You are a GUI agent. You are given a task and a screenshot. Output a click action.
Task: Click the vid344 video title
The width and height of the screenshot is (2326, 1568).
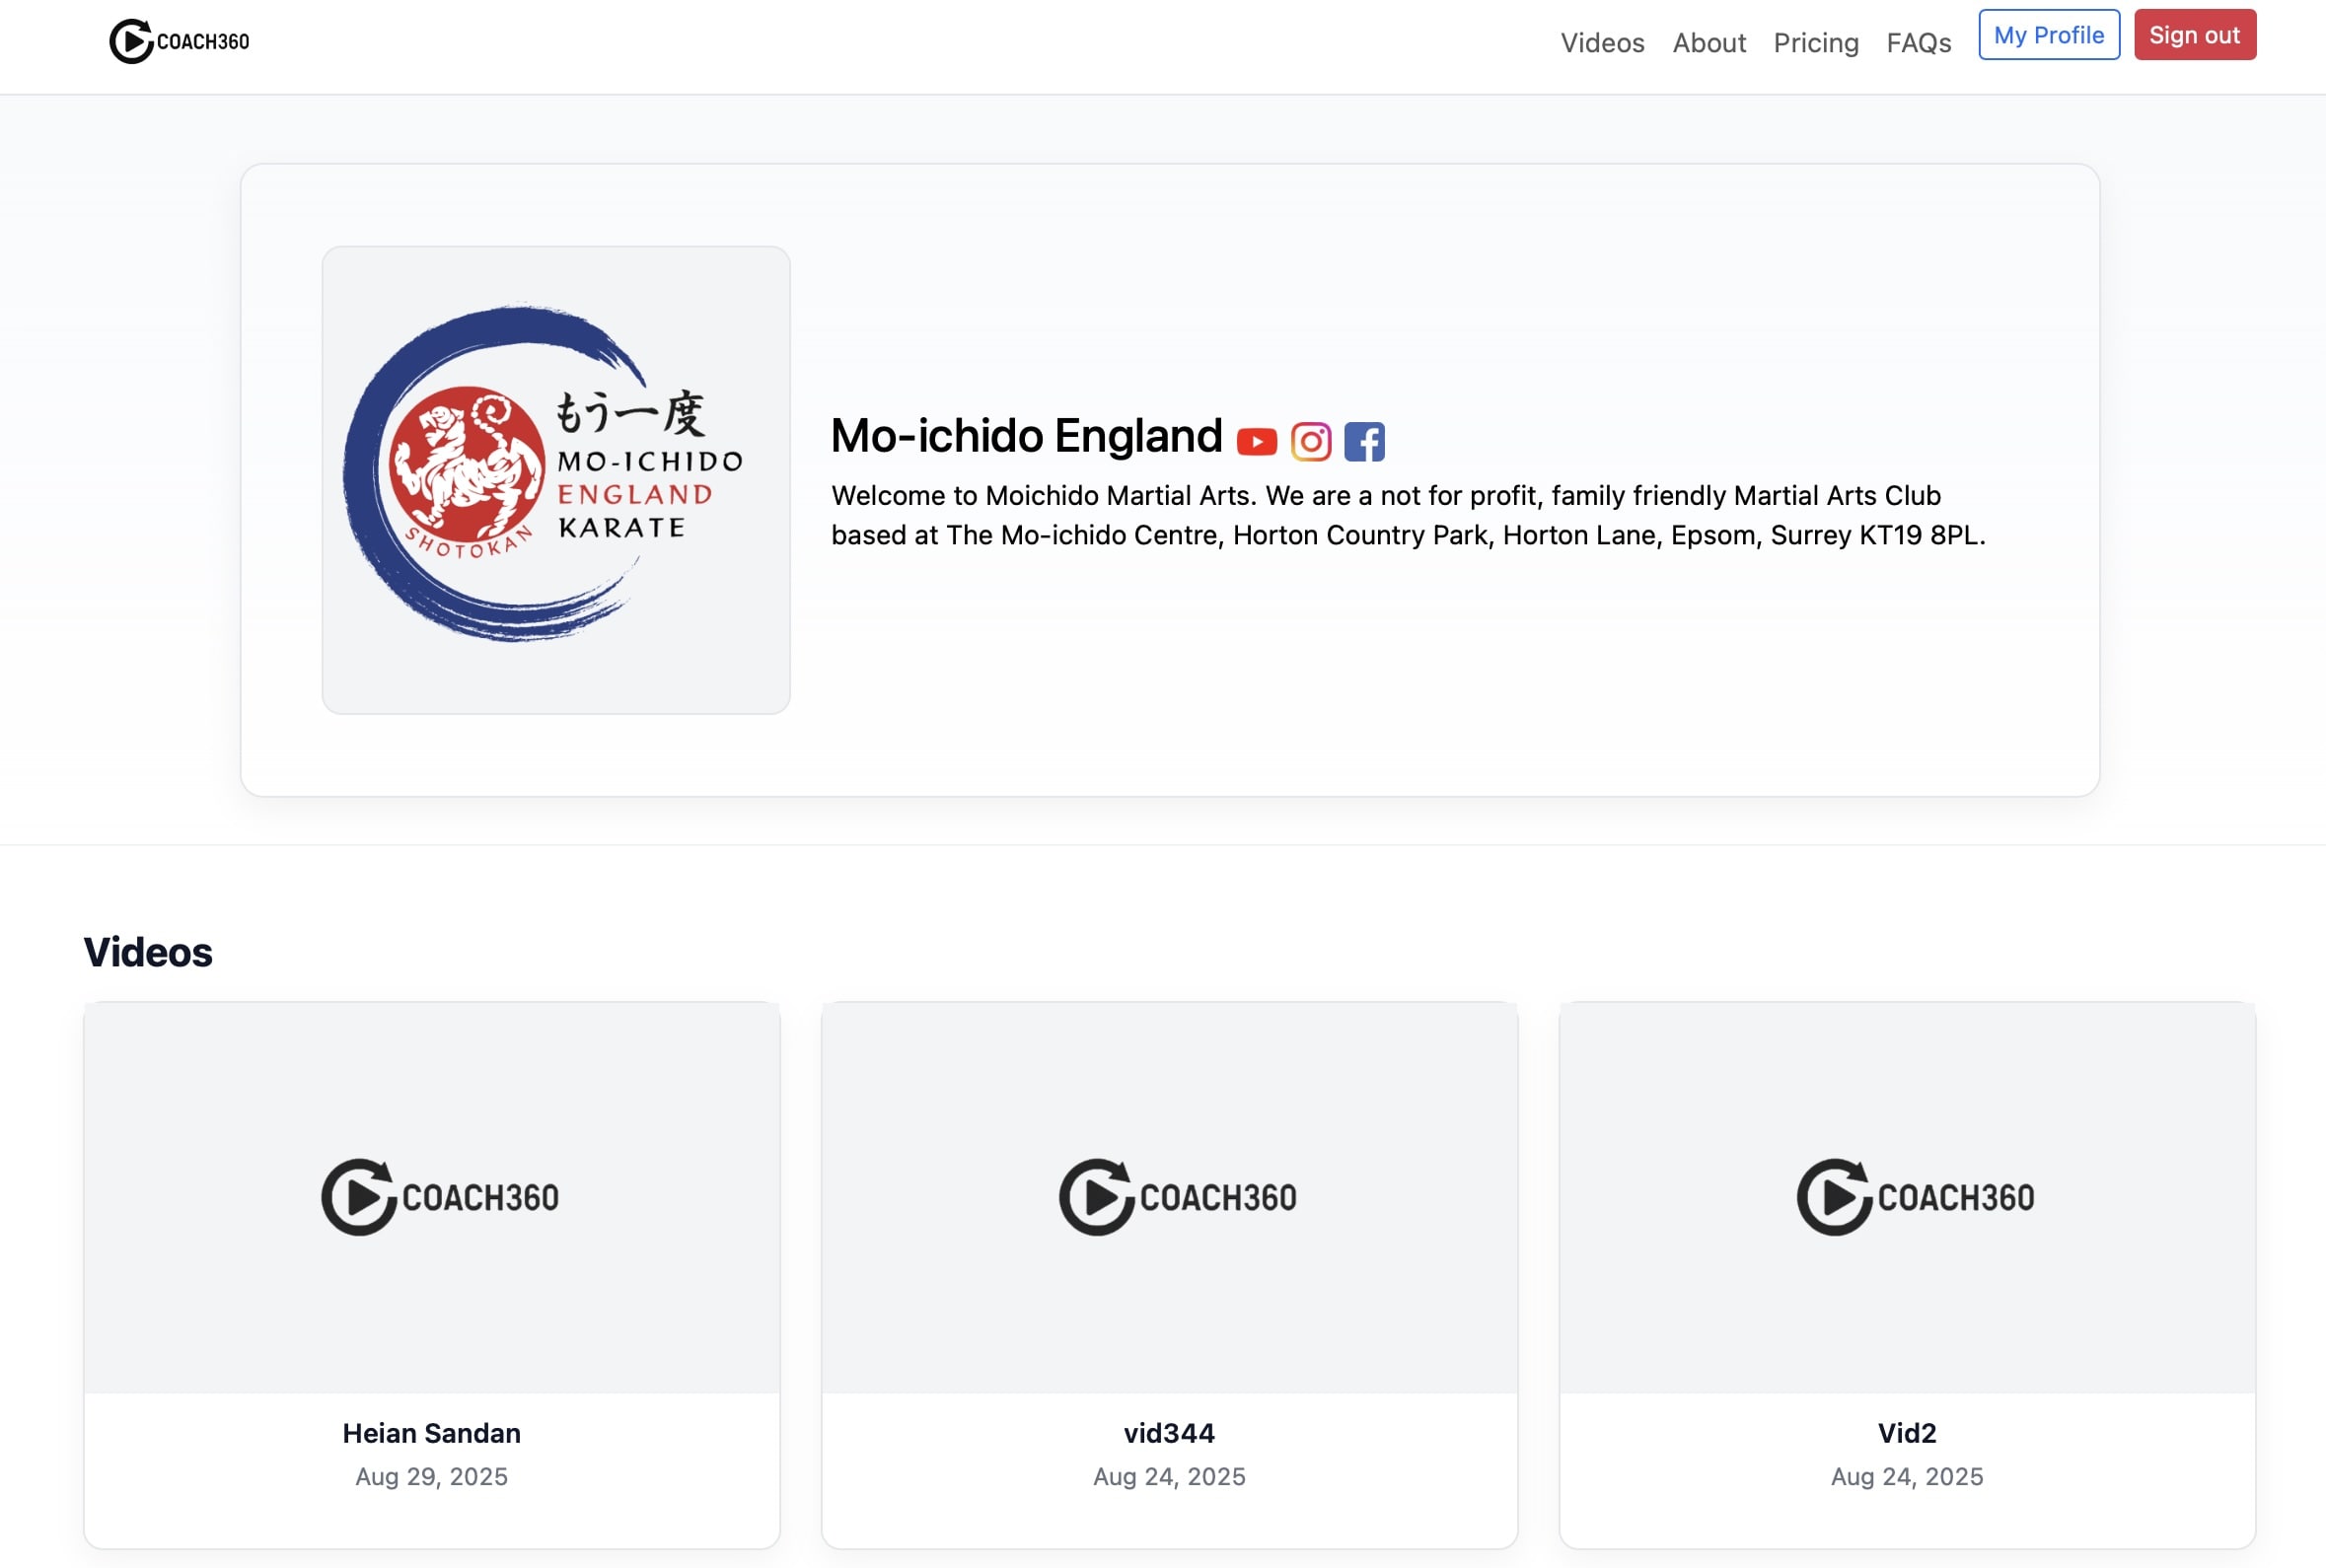point(1169,1433)
